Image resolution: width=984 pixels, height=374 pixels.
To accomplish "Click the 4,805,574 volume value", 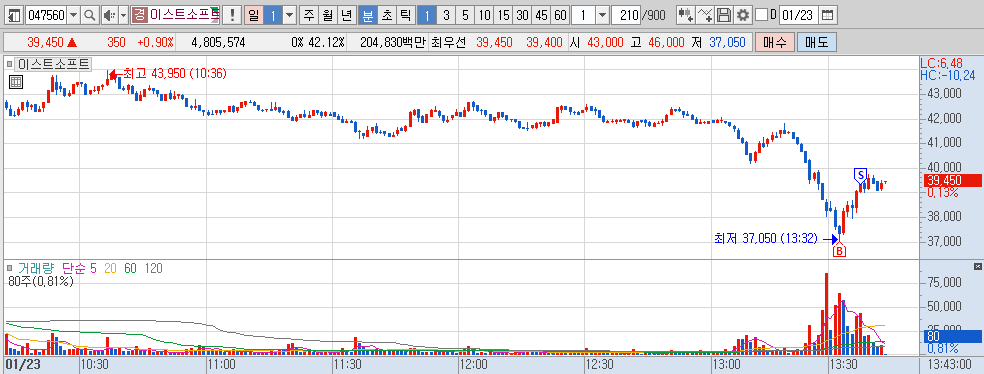I will click(218, 43).
